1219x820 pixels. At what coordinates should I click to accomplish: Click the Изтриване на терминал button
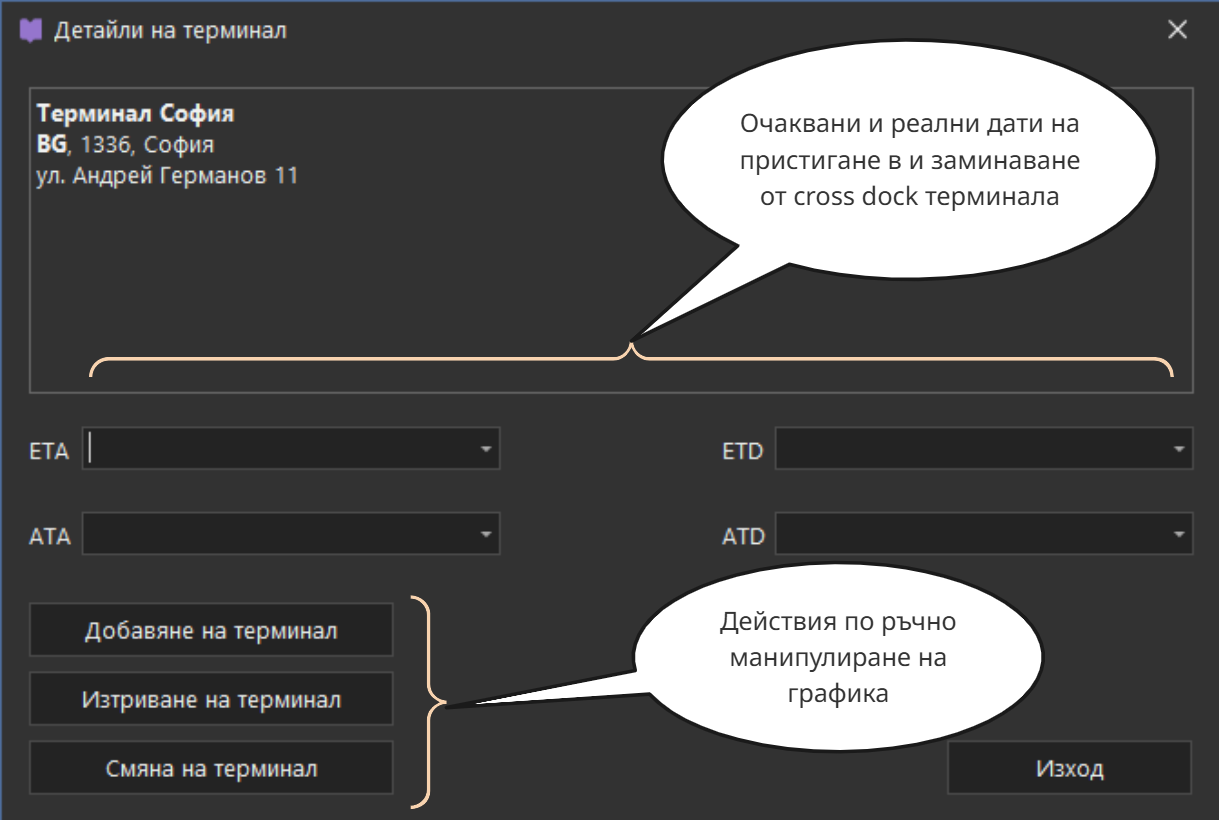tap(211, 699)
